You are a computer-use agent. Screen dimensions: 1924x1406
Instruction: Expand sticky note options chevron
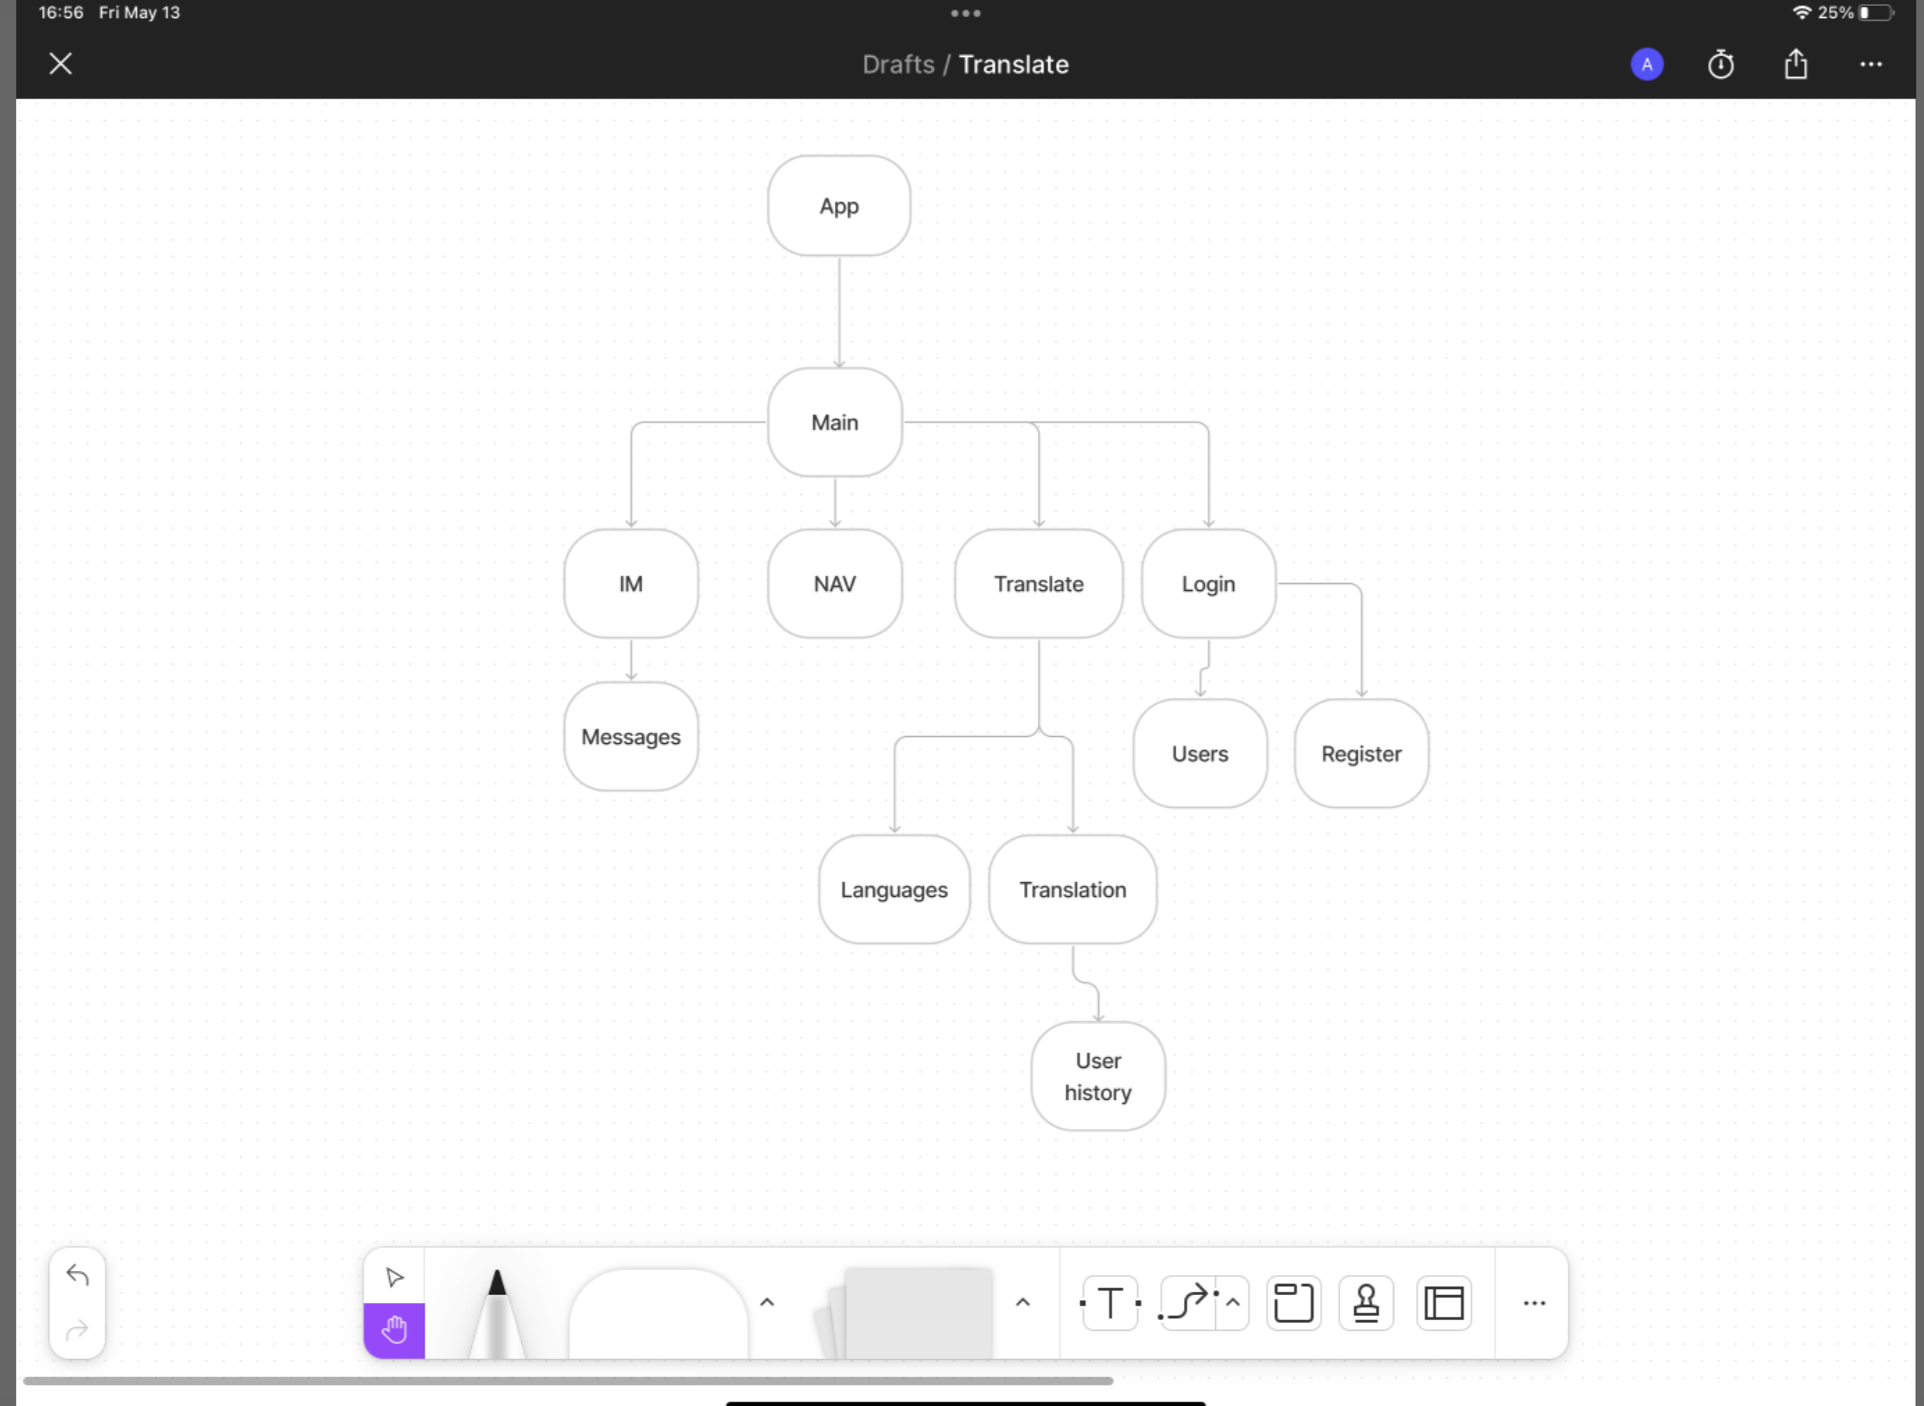1022,1302
